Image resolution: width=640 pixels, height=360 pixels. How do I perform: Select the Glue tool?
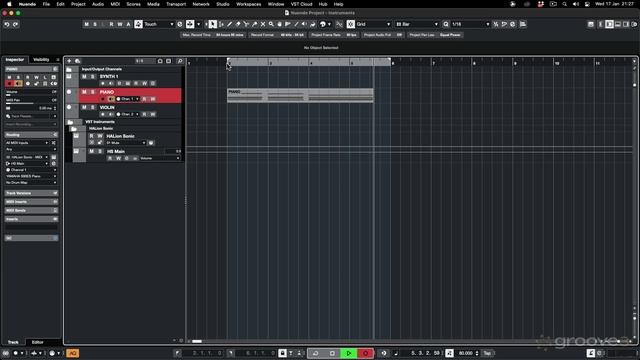click(x=255, y=24)
